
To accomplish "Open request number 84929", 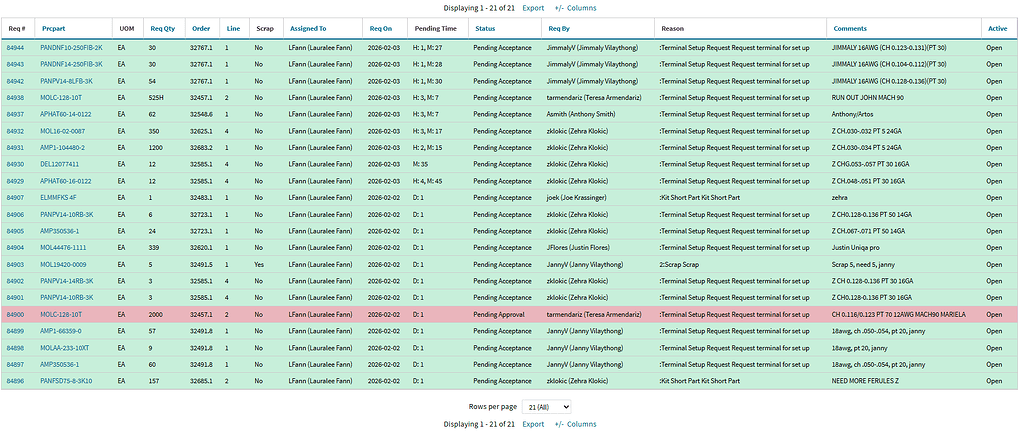I will (16, 181).
